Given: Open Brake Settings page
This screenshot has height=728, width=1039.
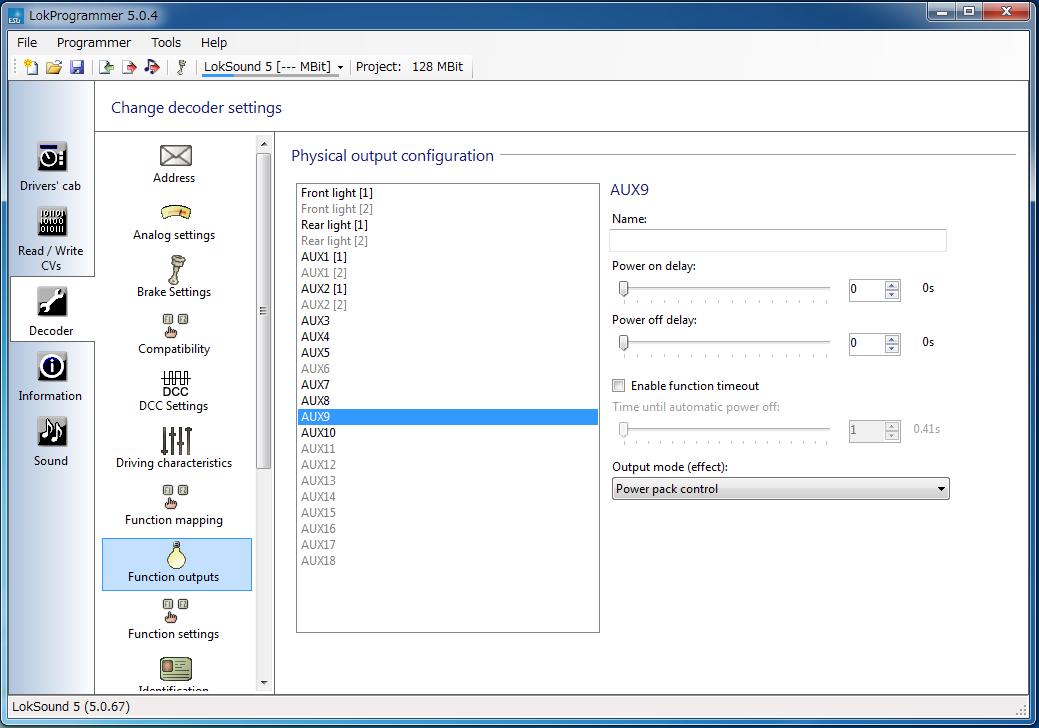Looking at the screenshot, I should point(175,277).
